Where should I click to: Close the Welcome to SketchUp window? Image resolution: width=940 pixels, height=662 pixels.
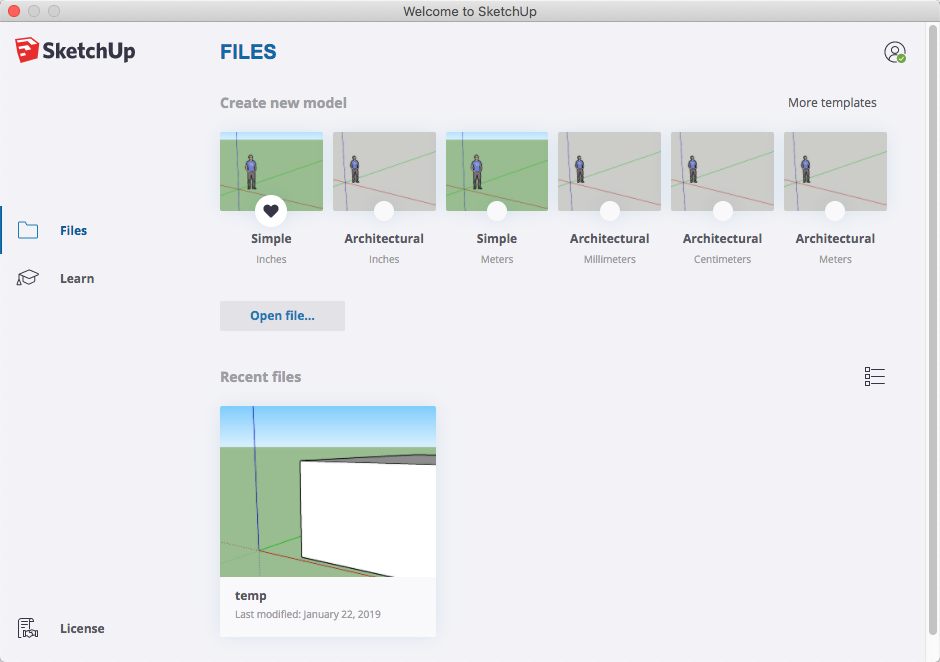point(14,11)
